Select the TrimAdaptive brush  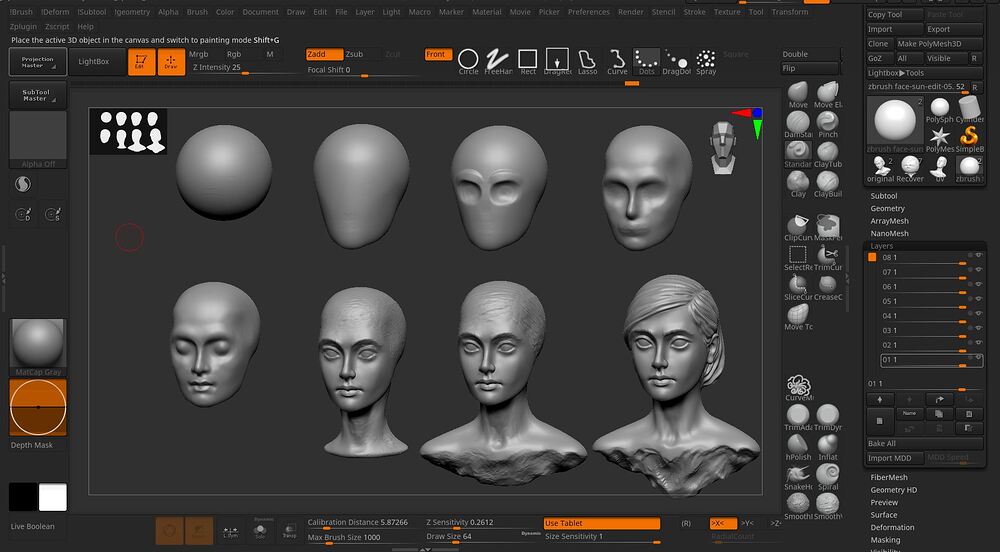point(798,418)
